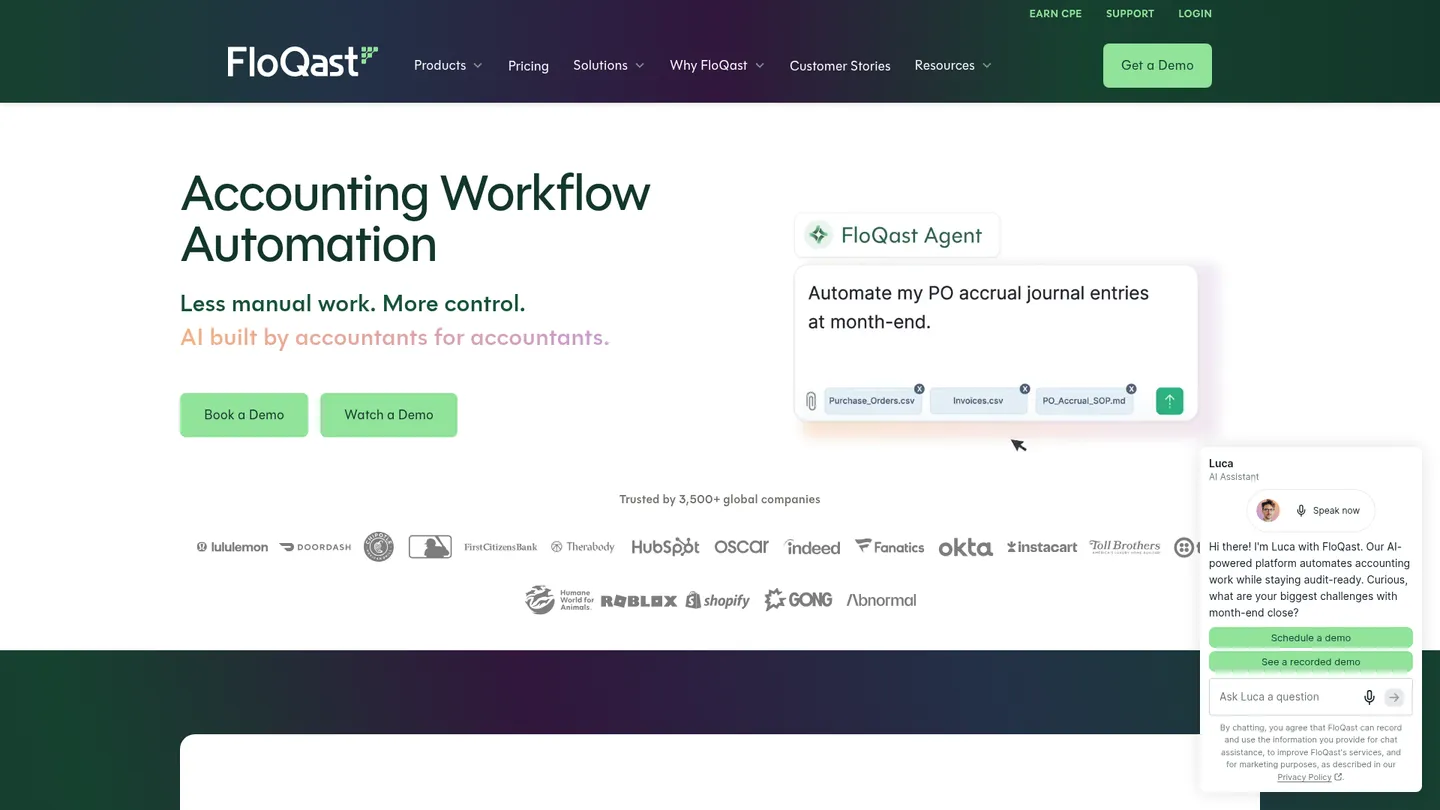Click the Book a Demo button

(244, 415)
